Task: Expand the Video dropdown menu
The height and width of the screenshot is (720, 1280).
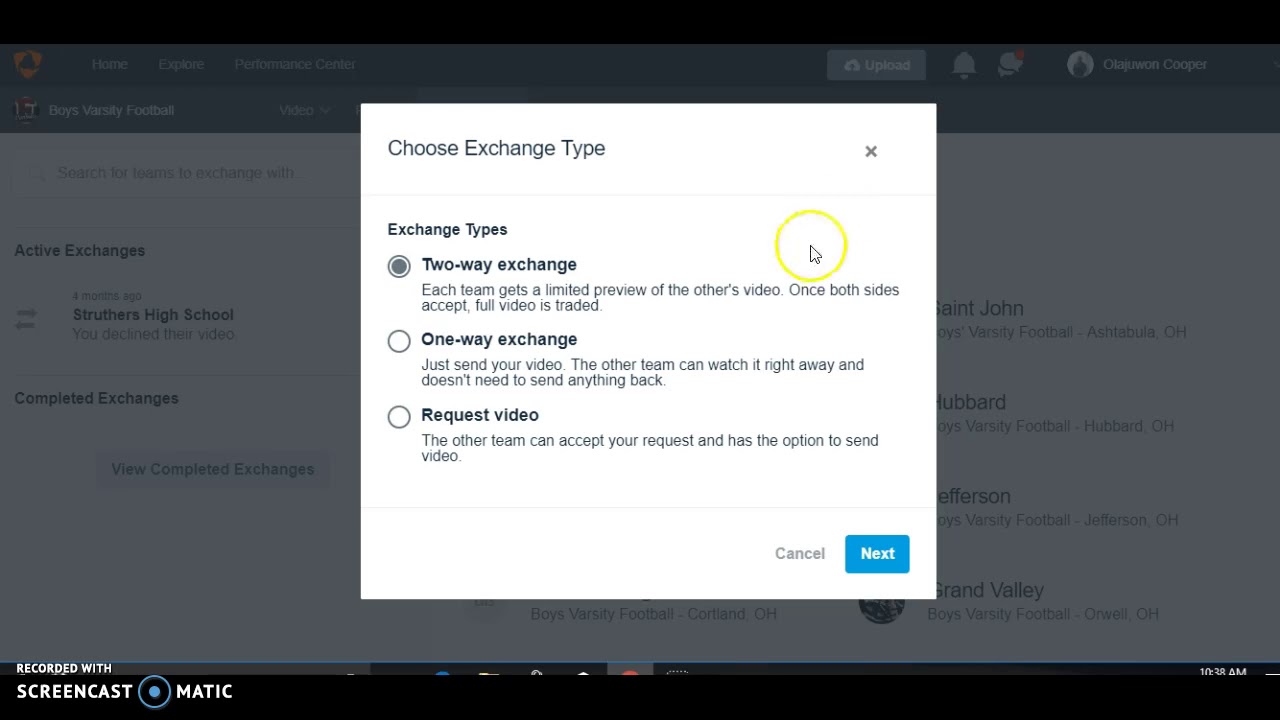Action: click(x=304, y=110)
